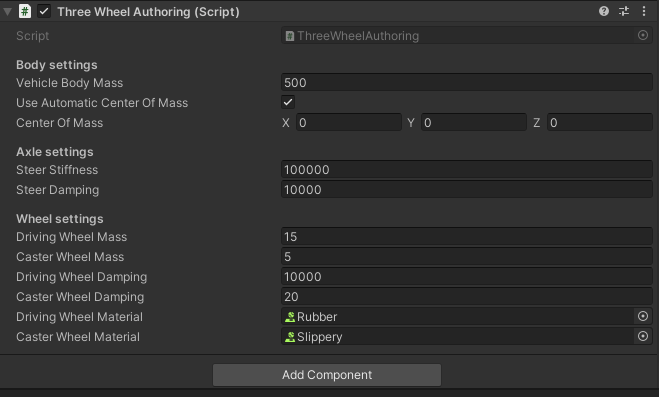Click the Steer Stiffness value field
This screenshot has height=397, width=659.
pyautogui.click(x=467, y=170)
